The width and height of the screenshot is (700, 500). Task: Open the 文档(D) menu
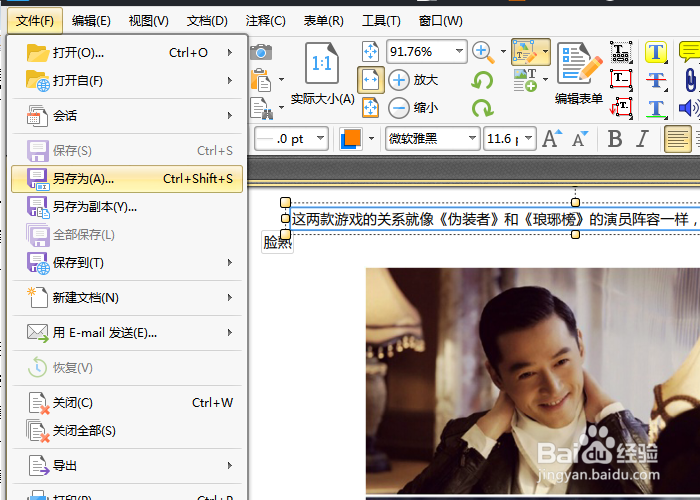[x=207, y=21]
